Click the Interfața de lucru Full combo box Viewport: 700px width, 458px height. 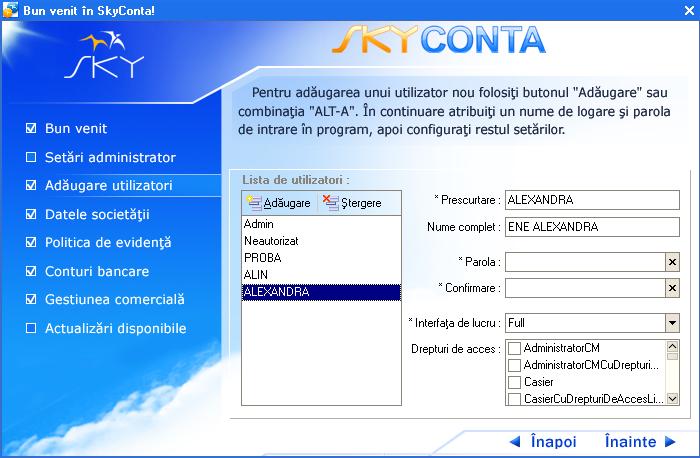pos(585,323)
